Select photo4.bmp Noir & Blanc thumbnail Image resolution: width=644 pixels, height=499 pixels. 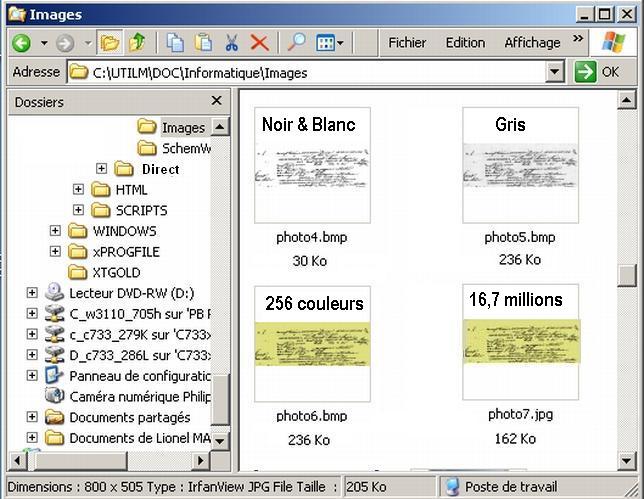(x=312, y=165)
